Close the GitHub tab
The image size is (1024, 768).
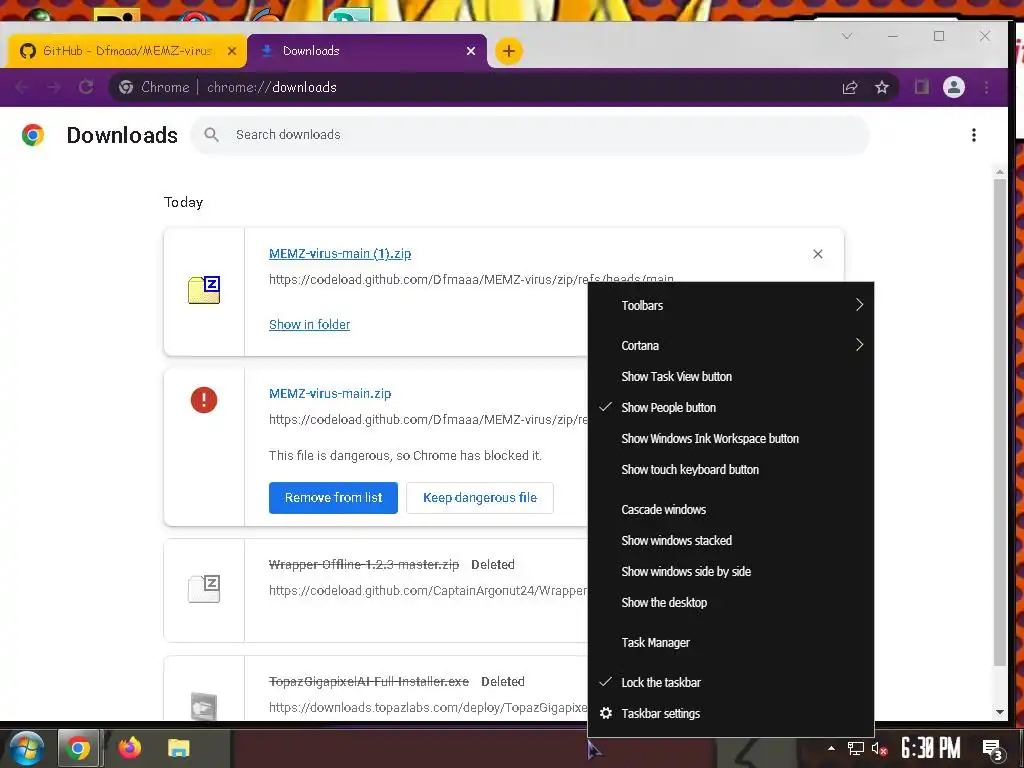coord(232,51)
